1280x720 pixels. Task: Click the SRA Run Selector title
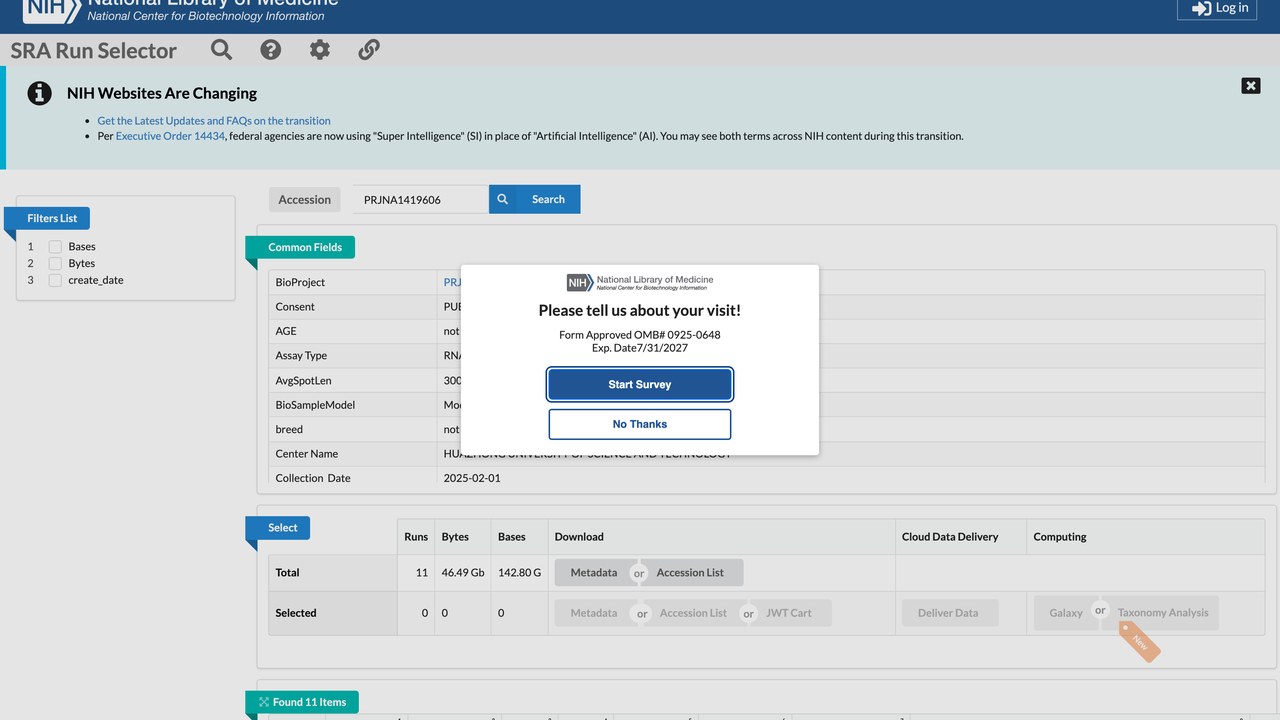93,51
